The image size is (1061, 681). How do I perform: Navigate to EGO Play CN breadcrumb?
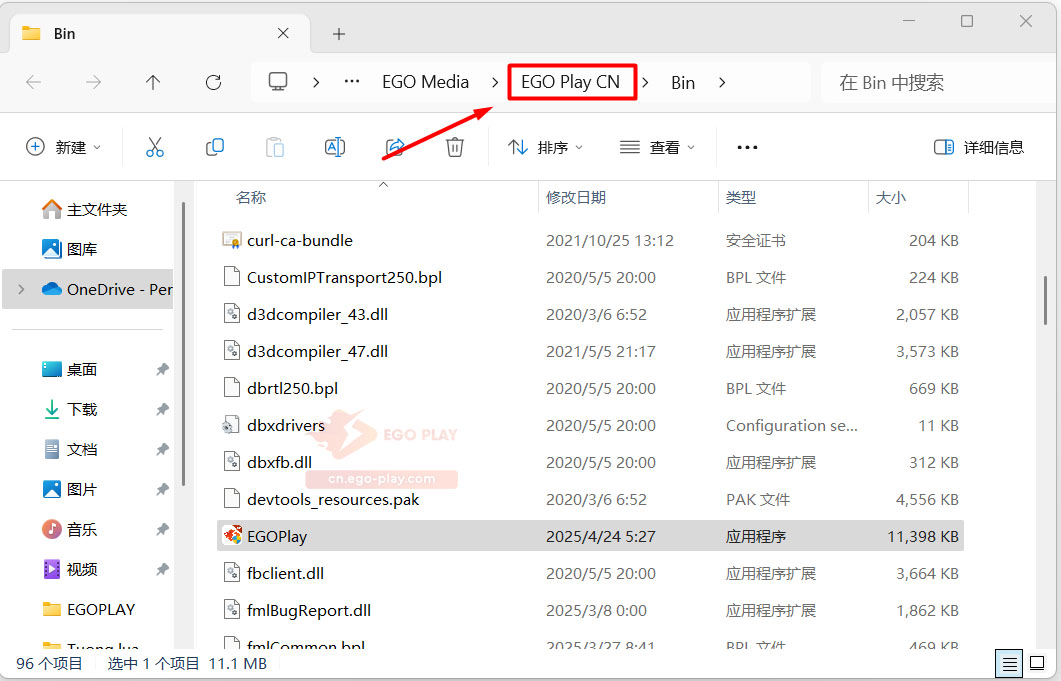(570, 82)
